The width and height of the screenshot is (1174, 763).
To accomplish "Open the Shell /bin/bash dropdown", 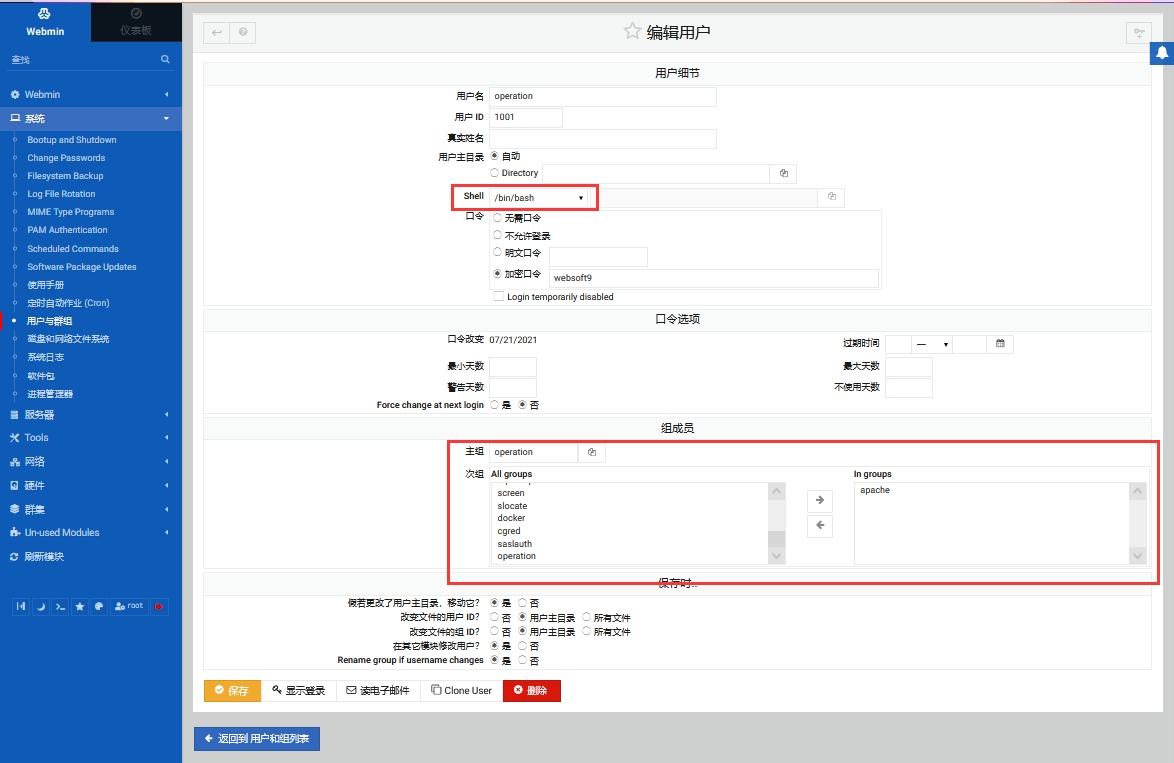I will (539, 198).
